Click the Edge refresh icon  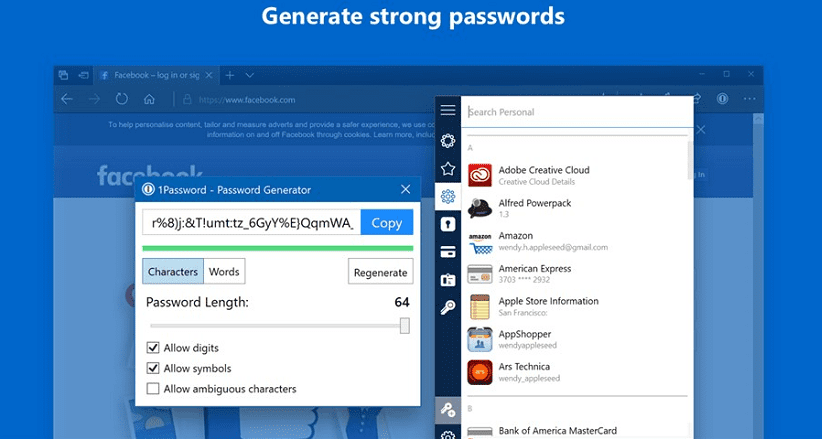[122, 99]
